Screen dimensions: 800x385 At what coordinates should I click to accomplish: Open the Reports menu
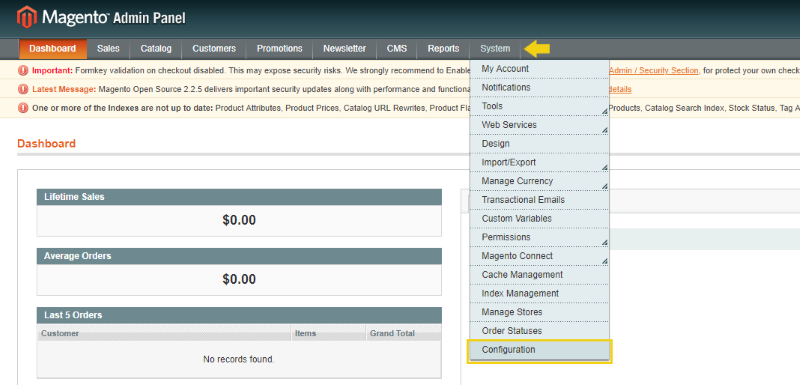(443, 49)
